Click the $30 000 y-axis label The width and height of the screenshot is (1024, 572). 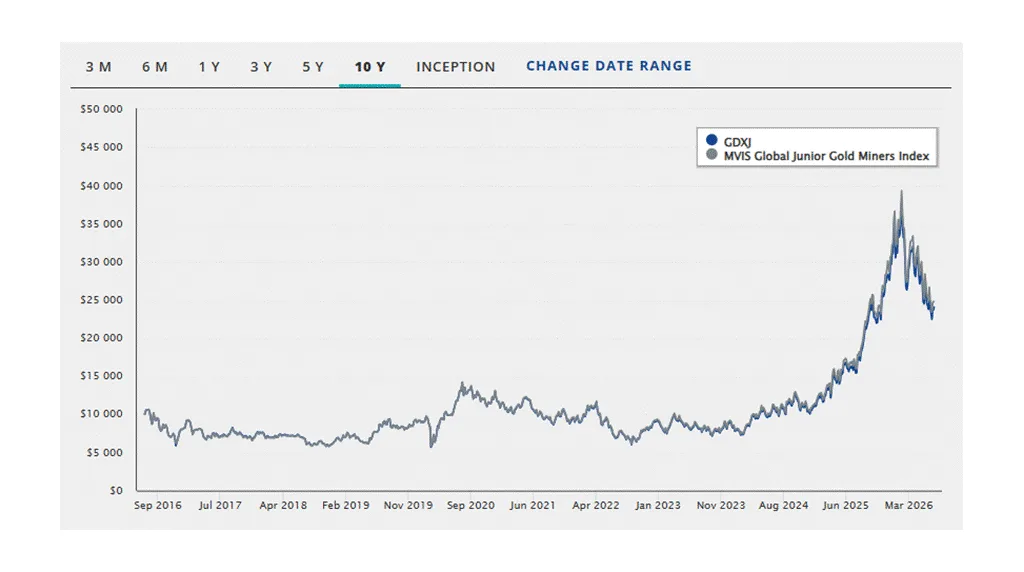101,262
